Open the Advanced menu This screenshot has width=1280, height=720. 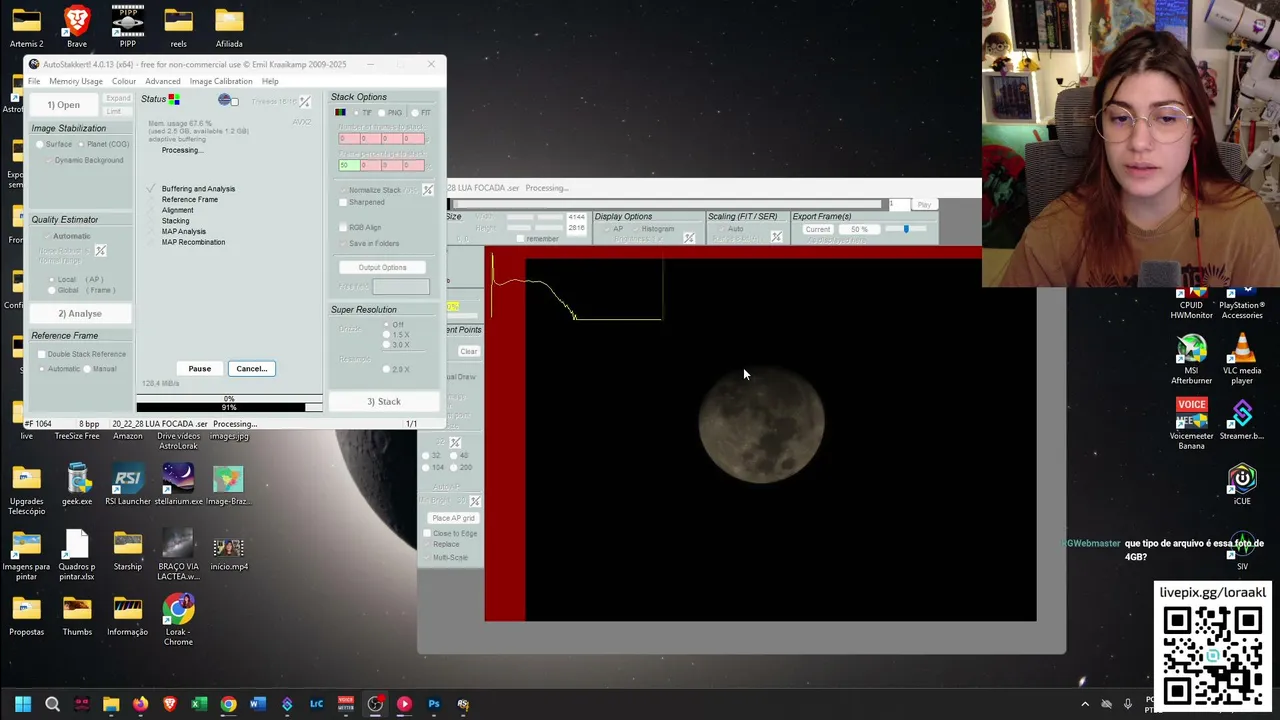(x=163, y=81)
